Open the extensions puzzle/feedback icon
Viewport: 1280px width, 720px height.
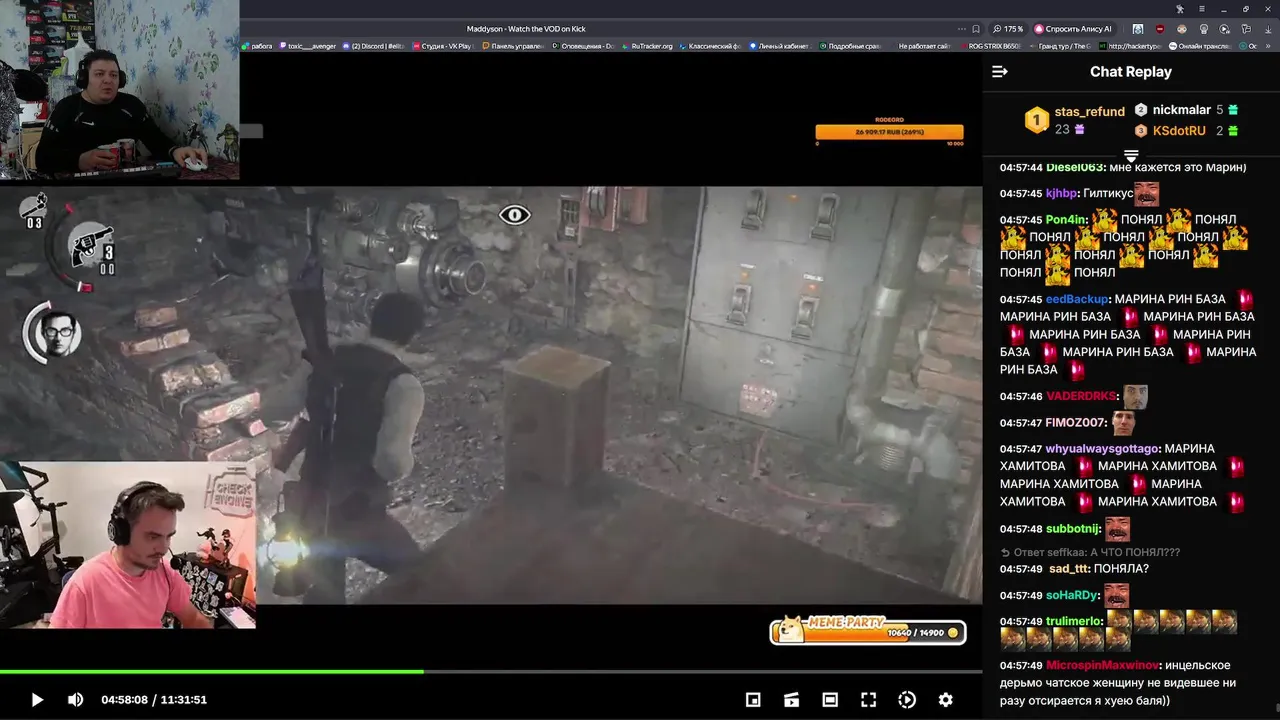point(1246,29)
